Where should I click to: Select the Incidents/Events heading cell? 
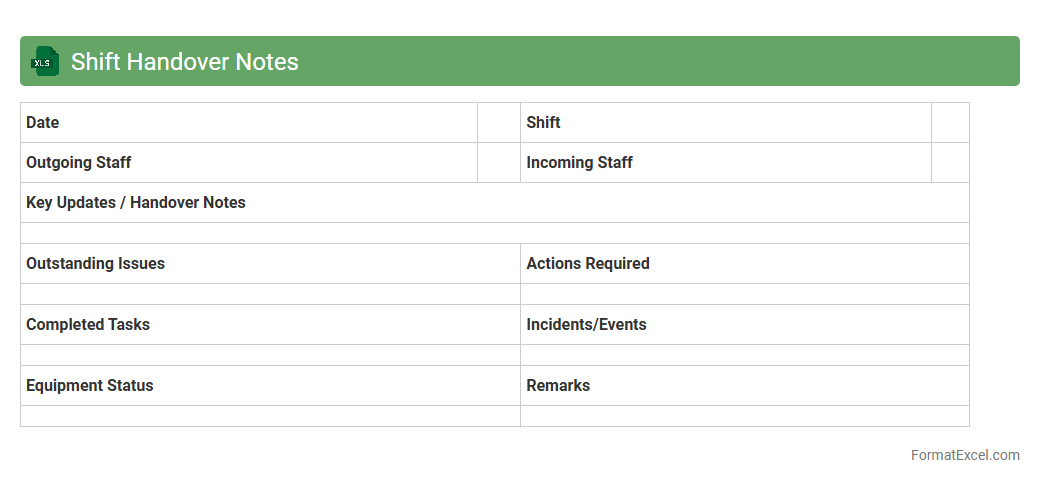[x=744, y=325]
